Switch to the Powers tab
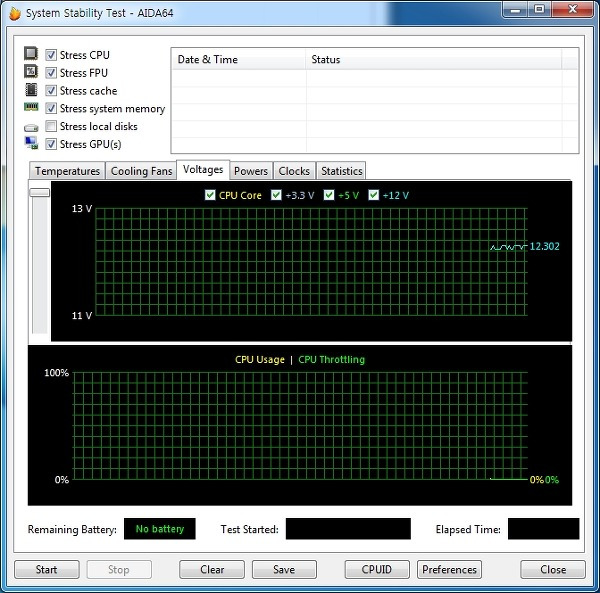This screenshot has width=600, height=593. pyautogui.click(x=251, y=171)
